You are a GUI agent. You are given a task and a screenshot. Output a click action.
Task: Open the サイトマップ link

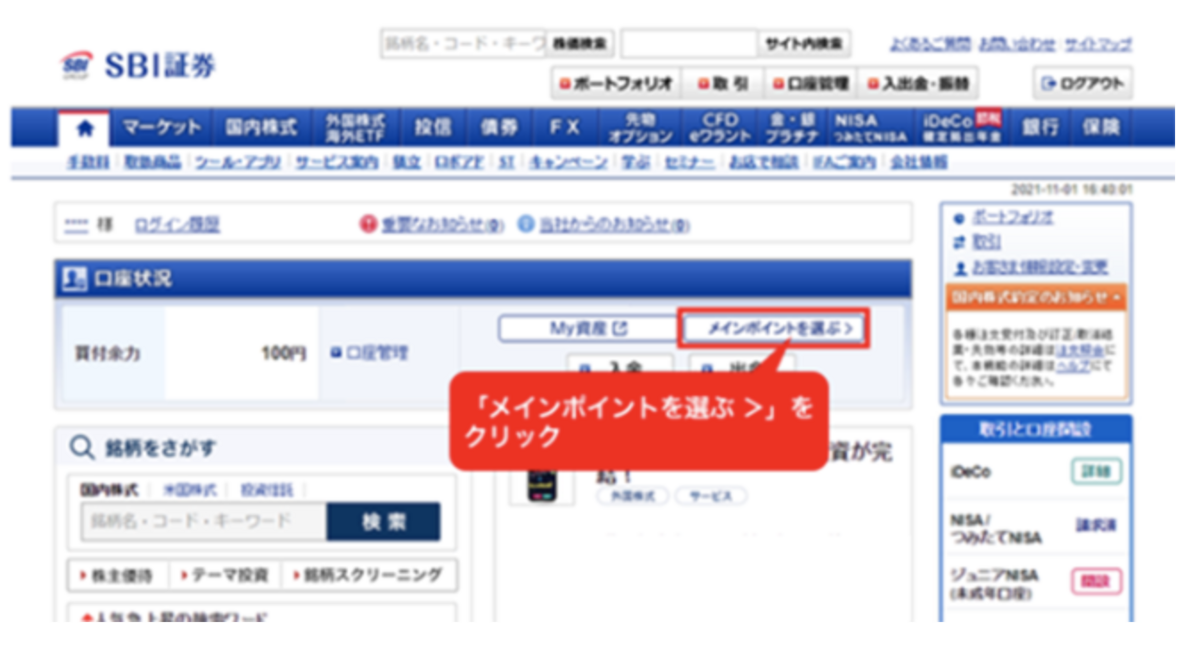[x=1098, y=44]
